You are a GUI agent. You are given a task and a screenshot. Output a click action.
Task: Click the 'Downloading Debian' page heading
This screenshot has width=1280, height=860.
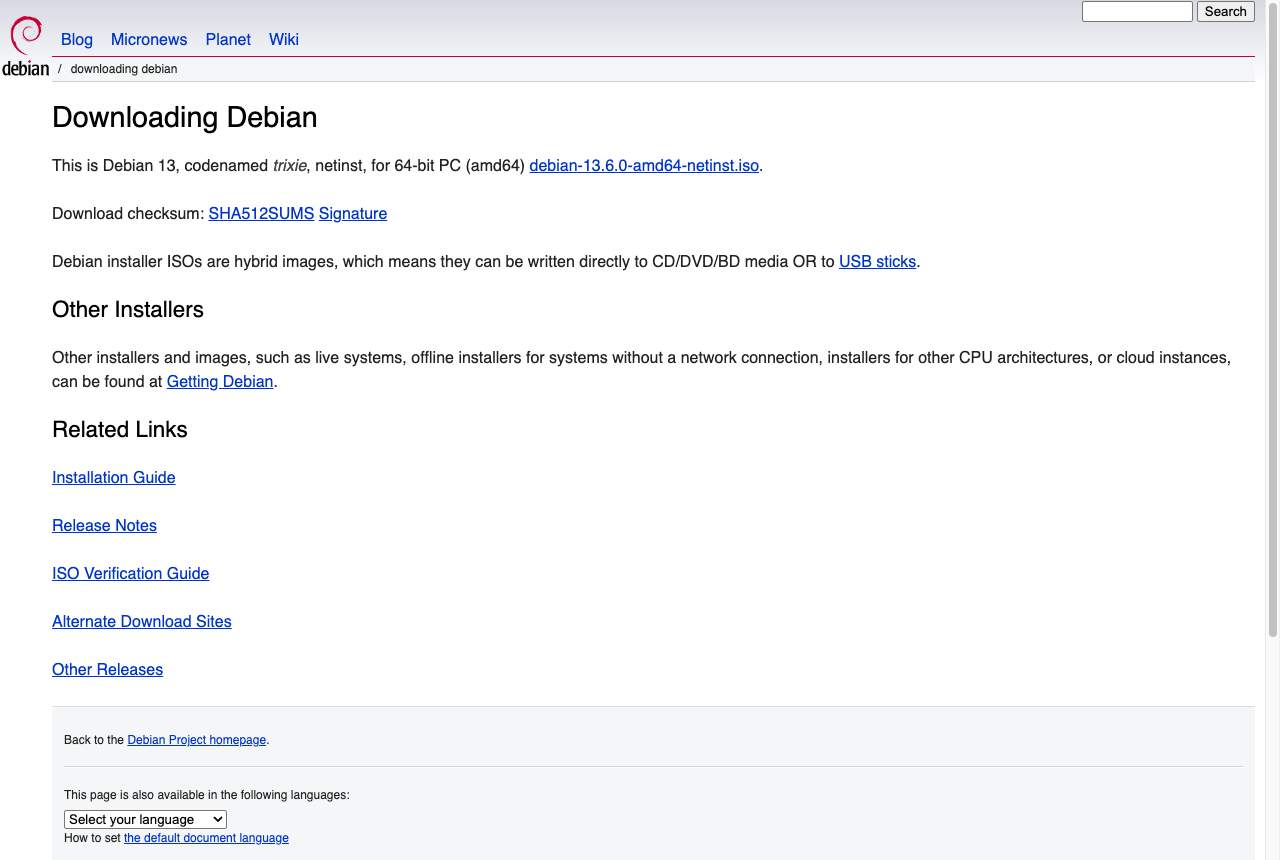coord(185,117)
